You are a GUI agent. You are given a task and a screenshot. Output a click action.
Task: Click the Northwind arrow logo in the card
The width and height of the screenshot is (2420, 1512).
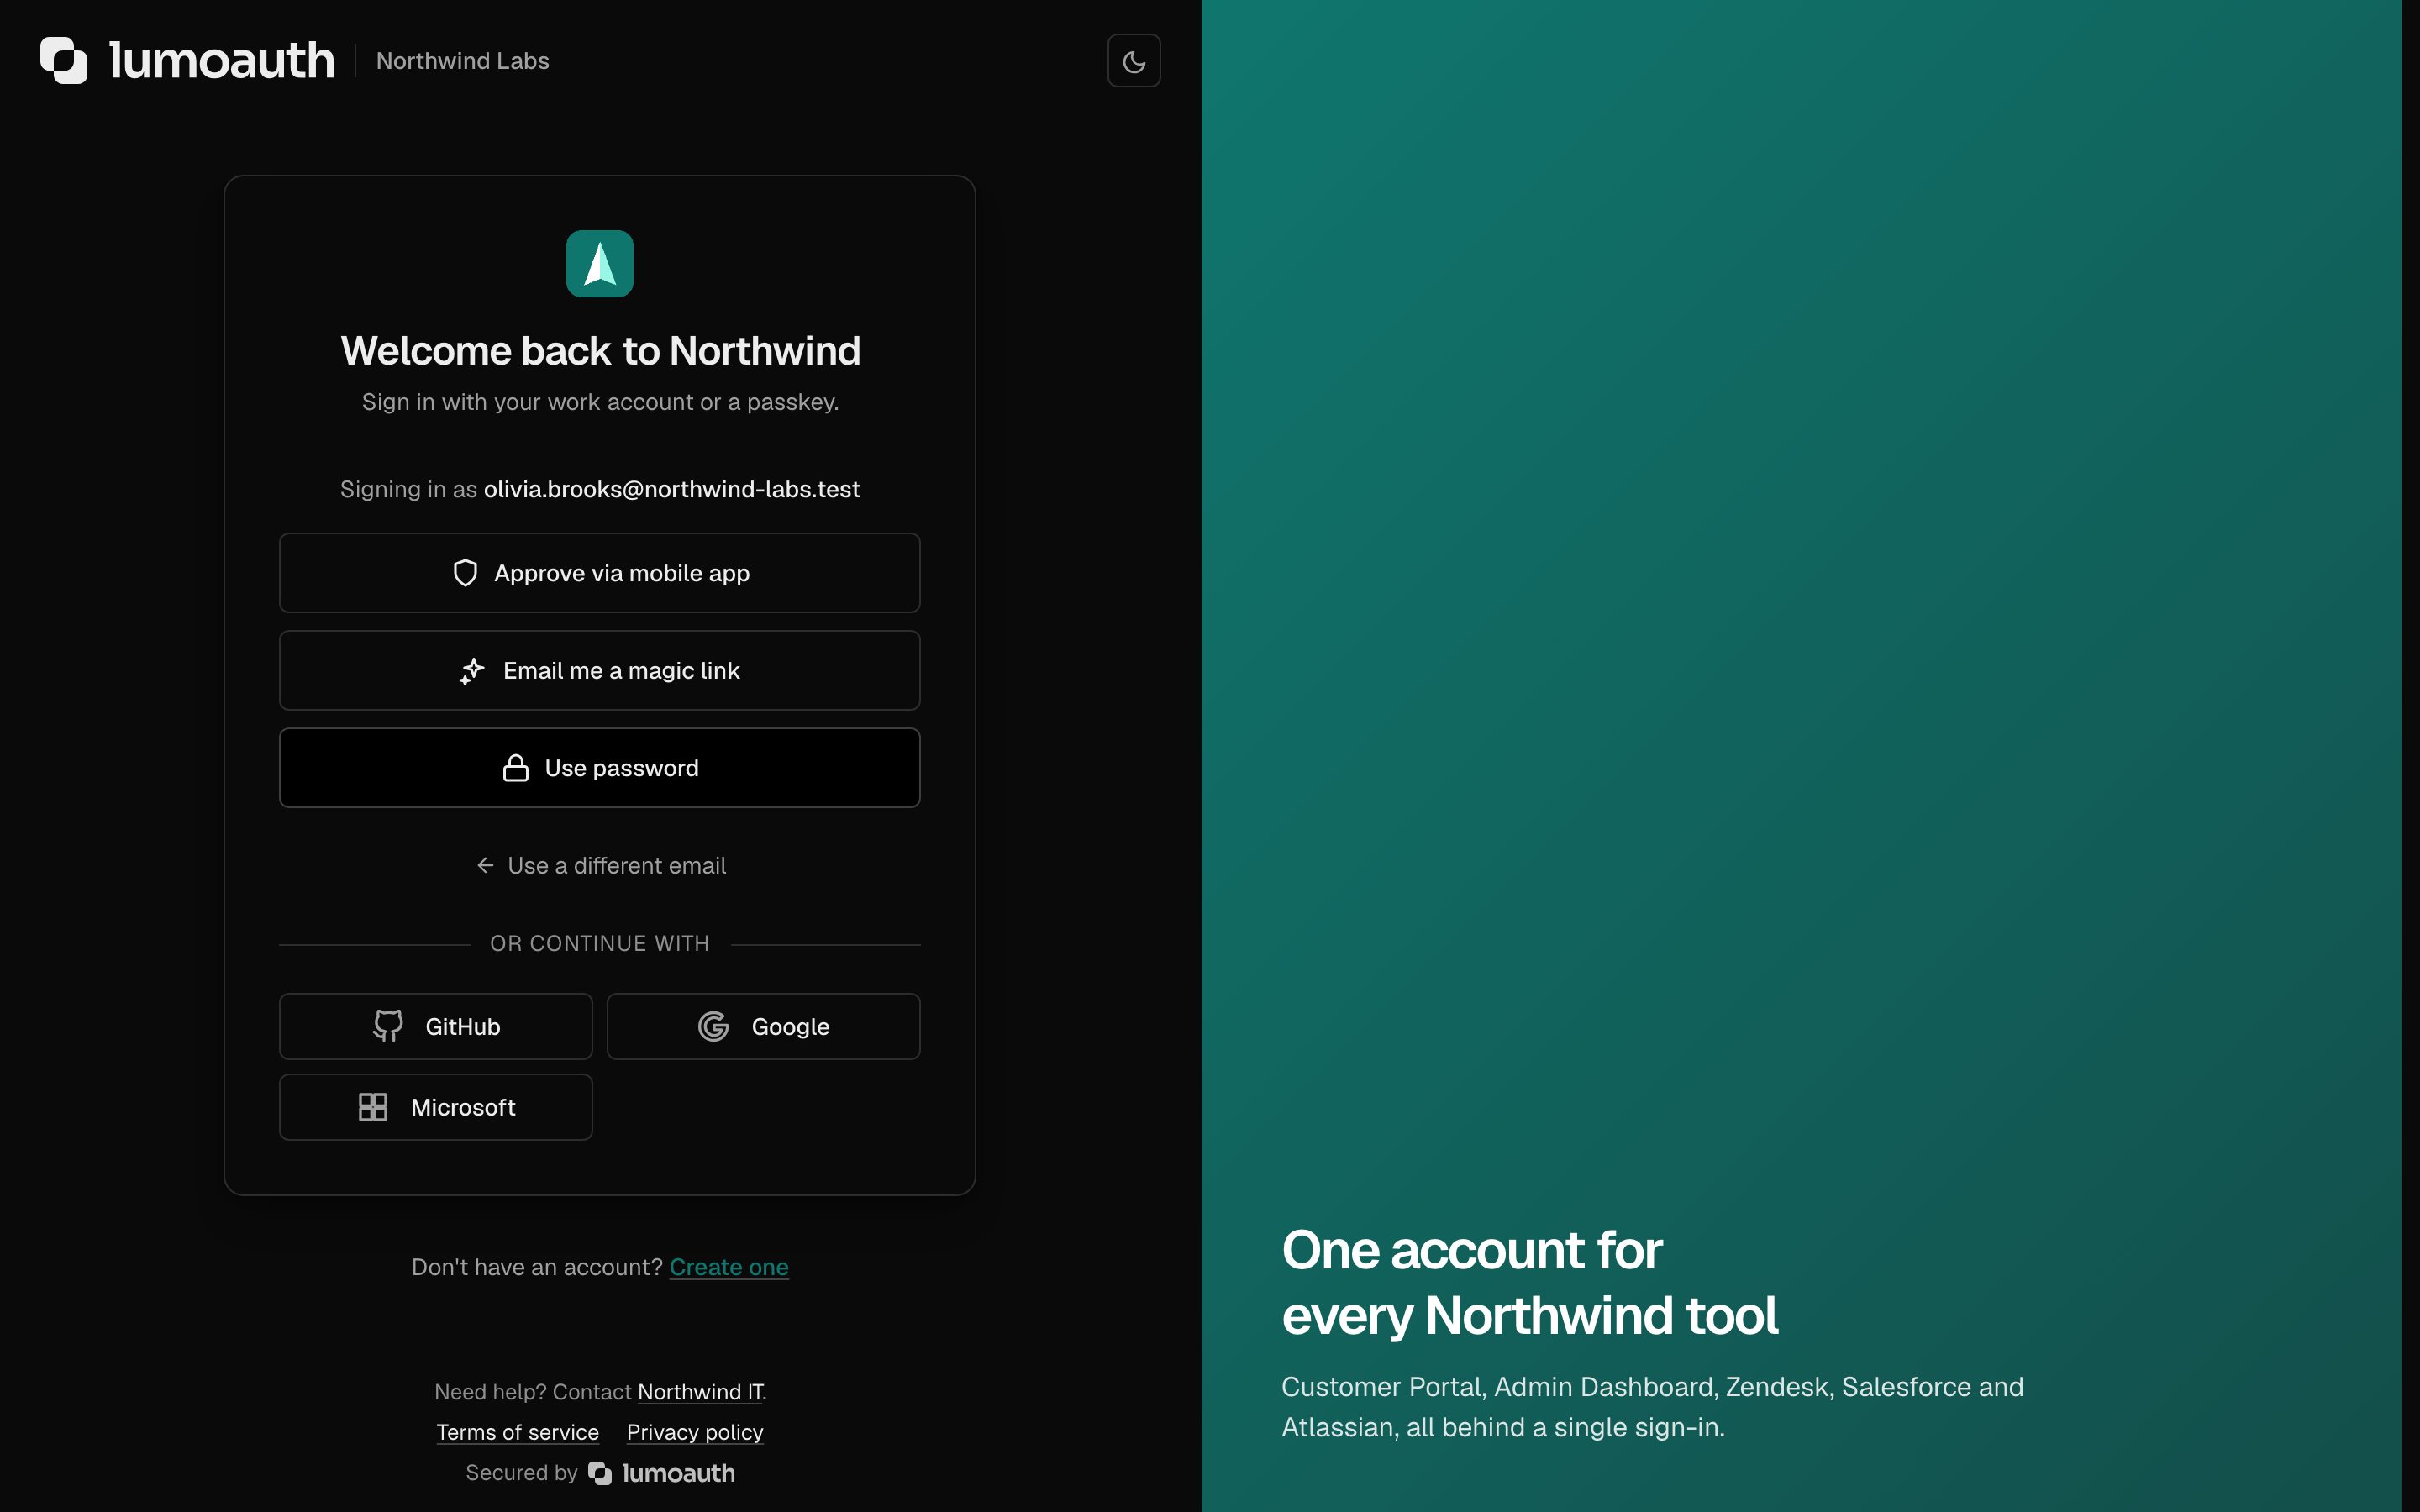(599, 264)
